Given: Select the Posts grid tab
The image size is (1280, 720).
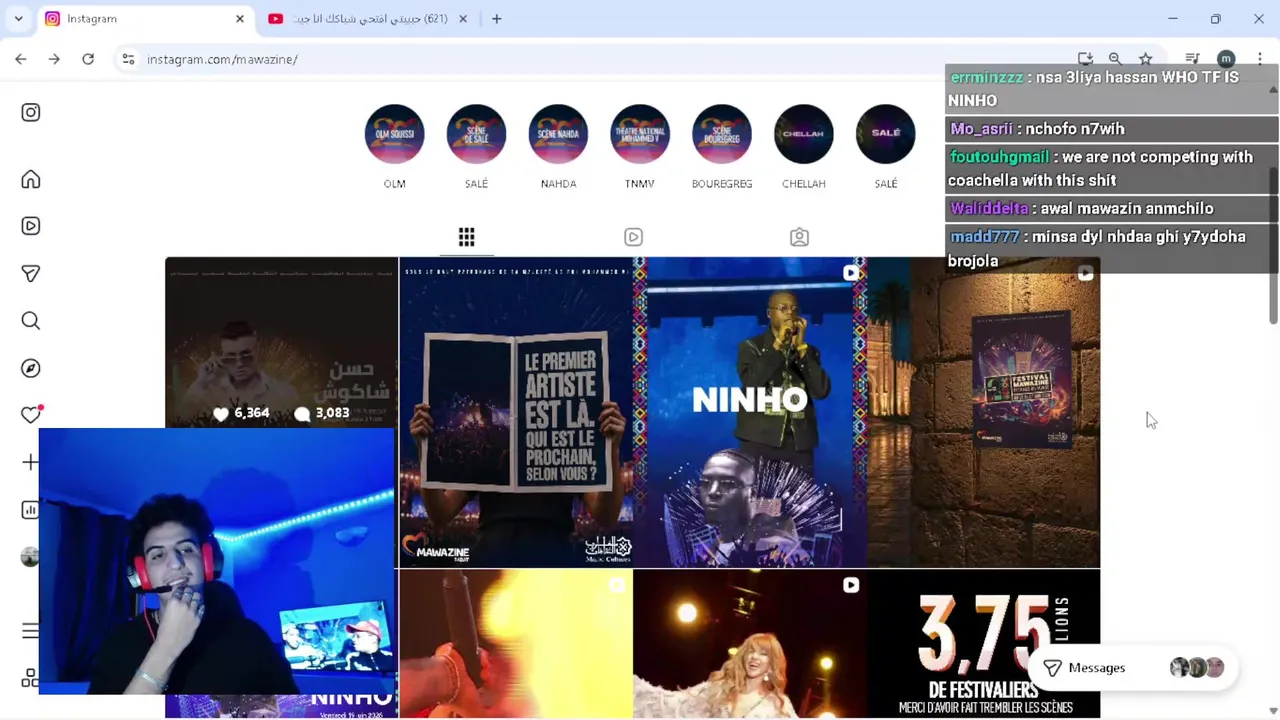Looking at the screenshot, I should pyautogui.click(x=466, y=237).
